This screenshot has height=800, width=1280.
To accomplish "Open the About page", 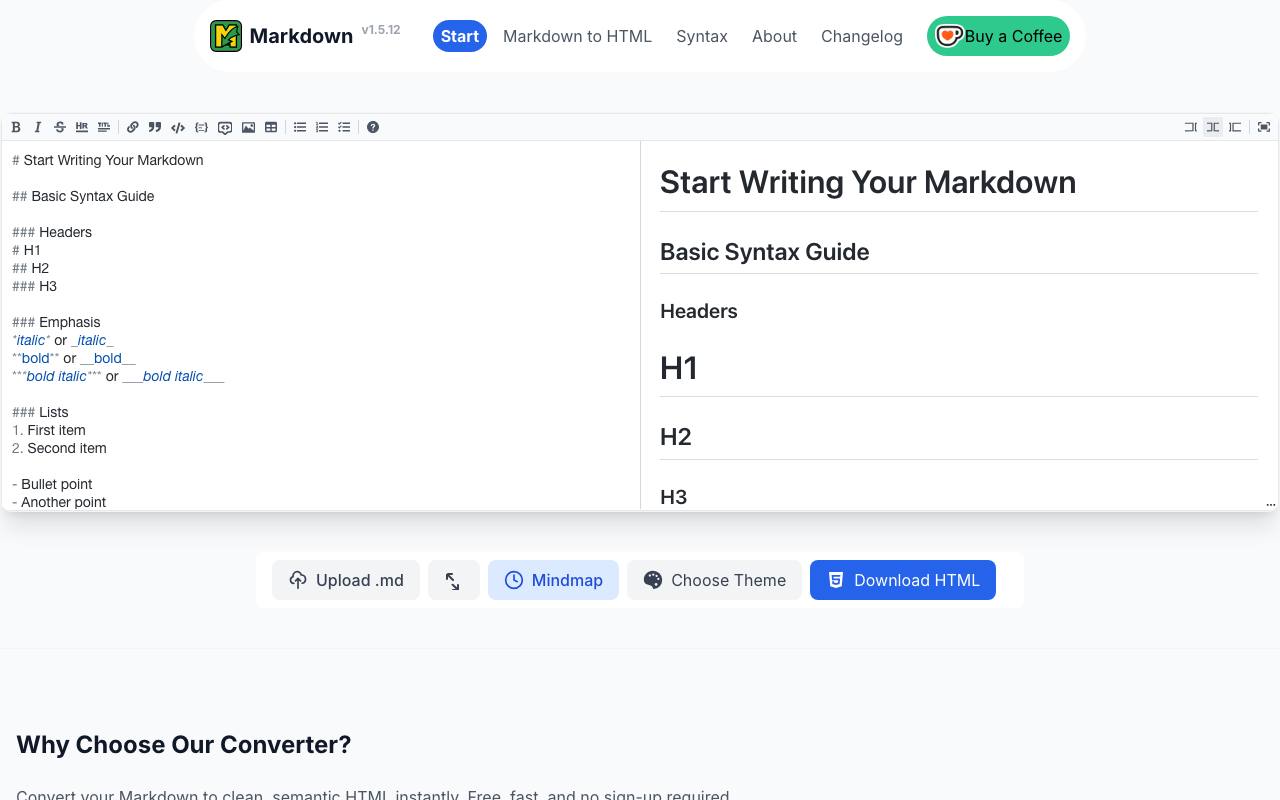I will pos(774,36).
